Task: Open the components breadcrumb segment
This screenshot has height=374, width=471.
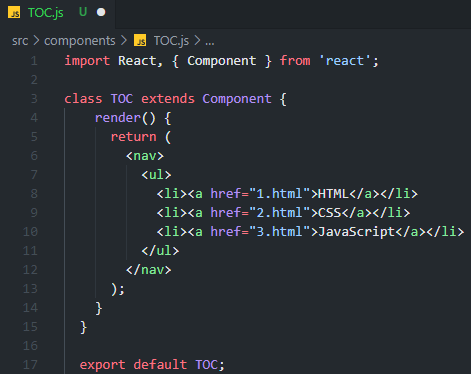Action: point(80,41)
